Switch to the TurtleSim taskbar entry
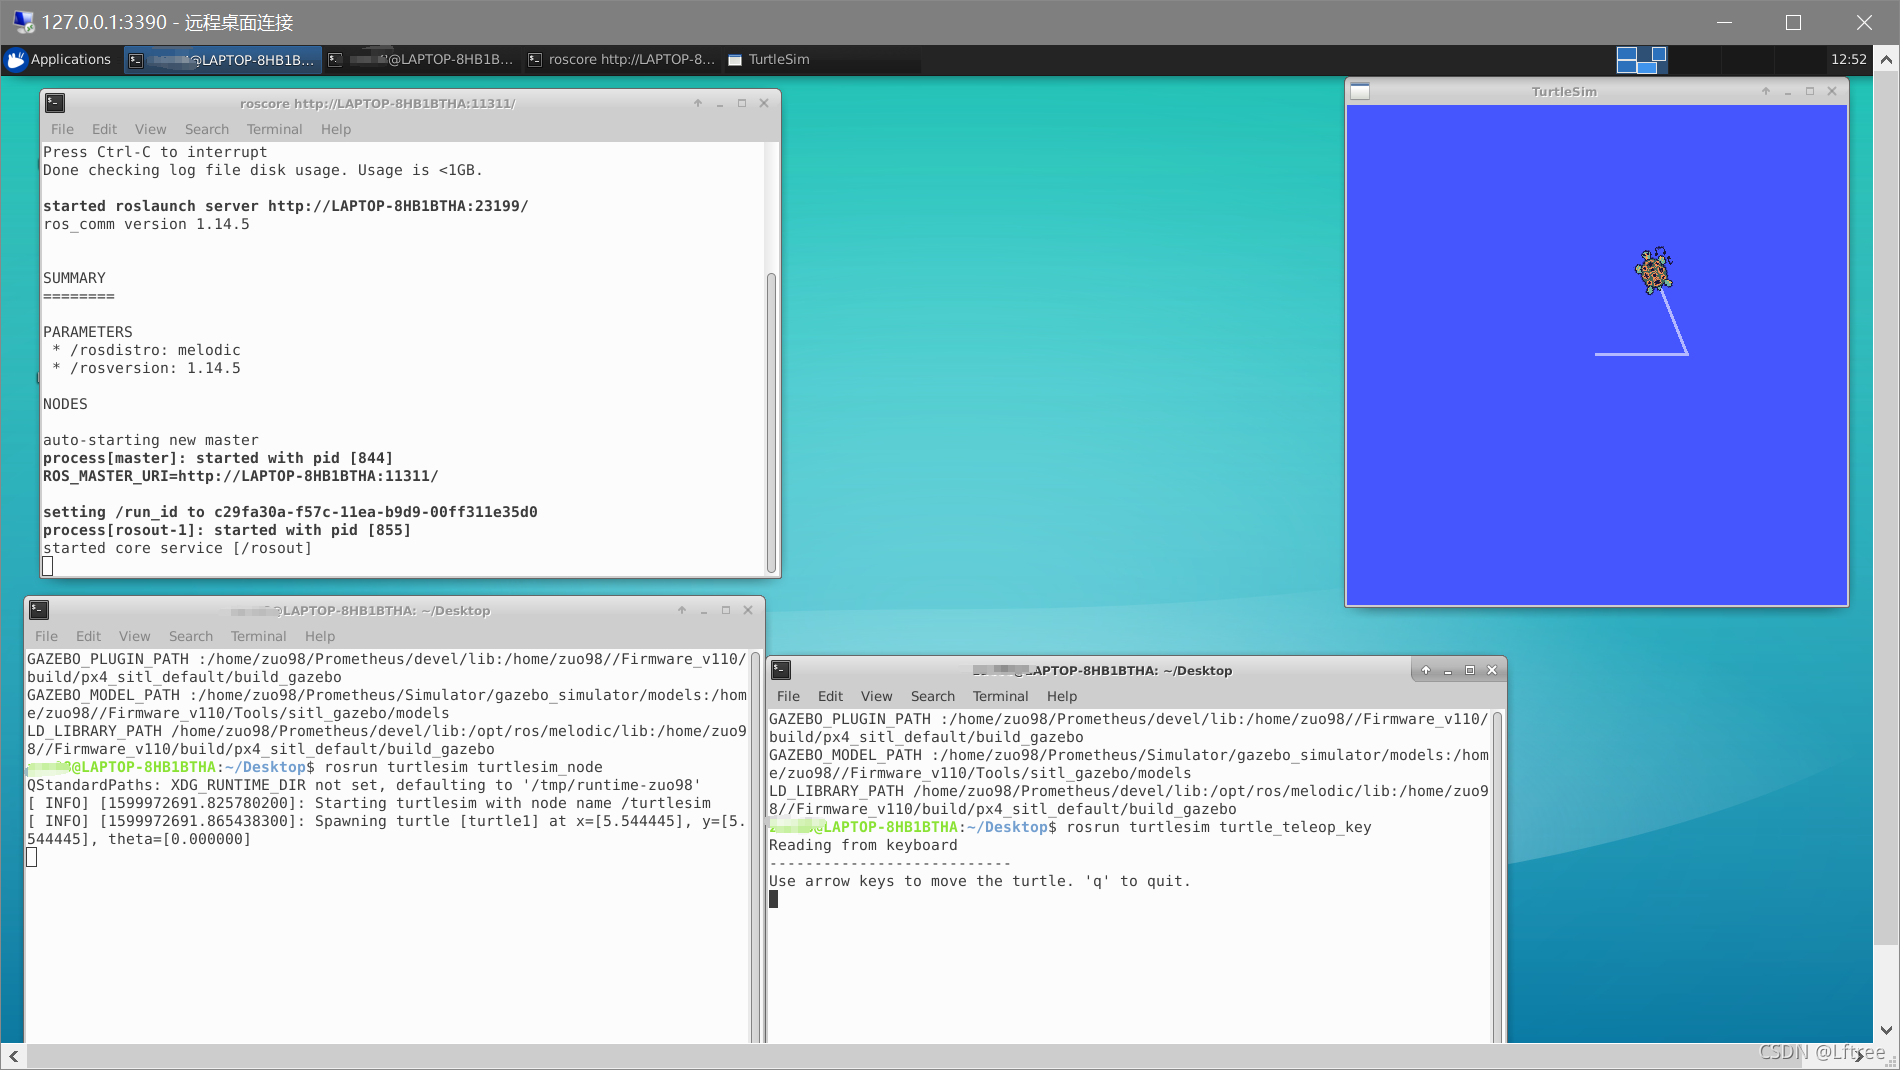The image size is (1900, 1070). pos(769,60)
